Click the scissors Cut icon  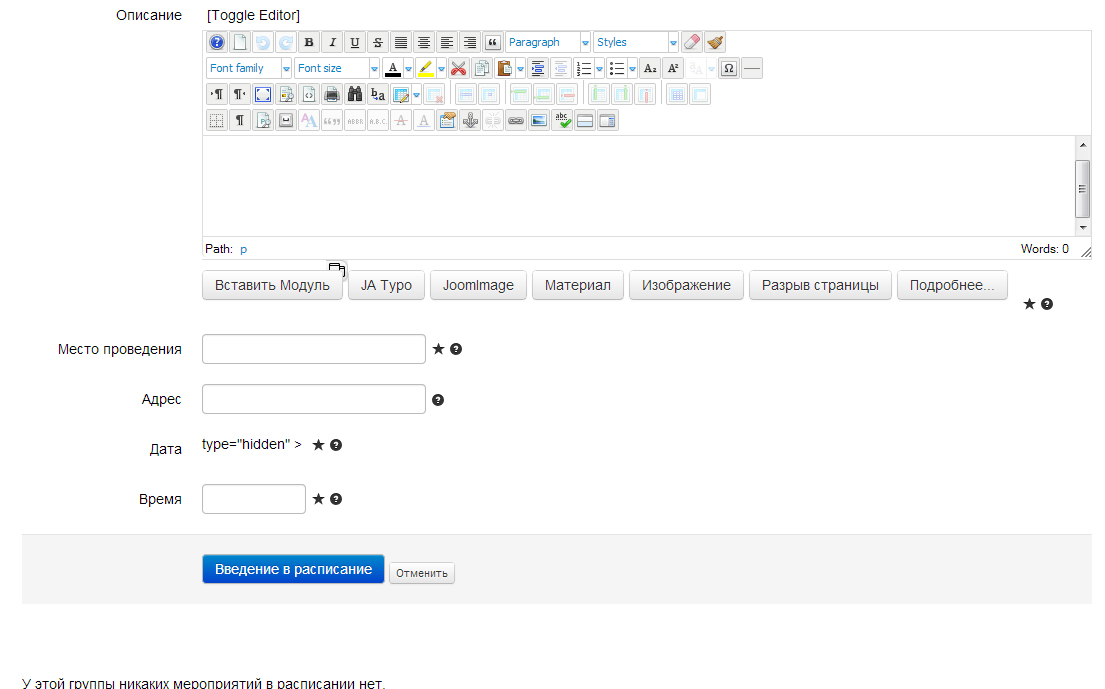tap(459, 68)
